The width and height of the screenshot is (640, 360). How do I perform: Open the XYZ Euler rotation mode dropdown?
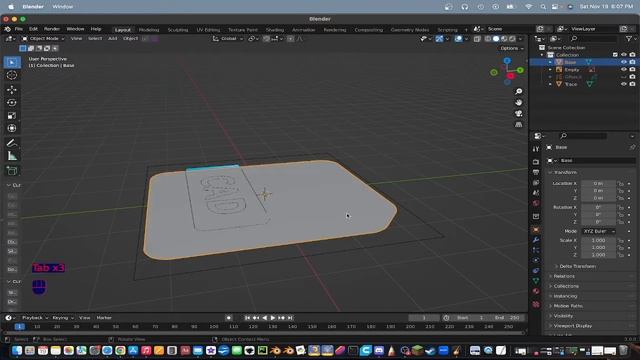click(598, 231)
